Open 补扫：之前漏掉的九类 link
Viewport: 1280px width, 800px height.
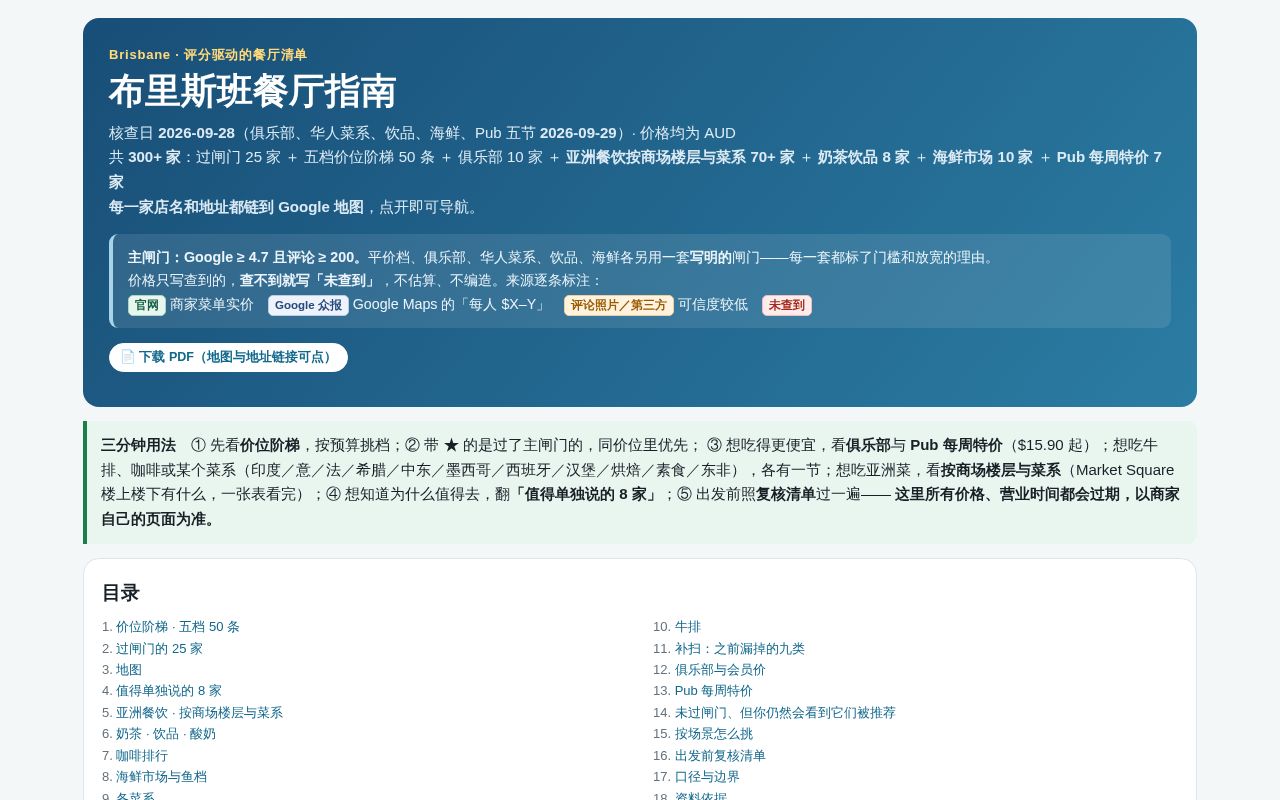click(740, 648)
